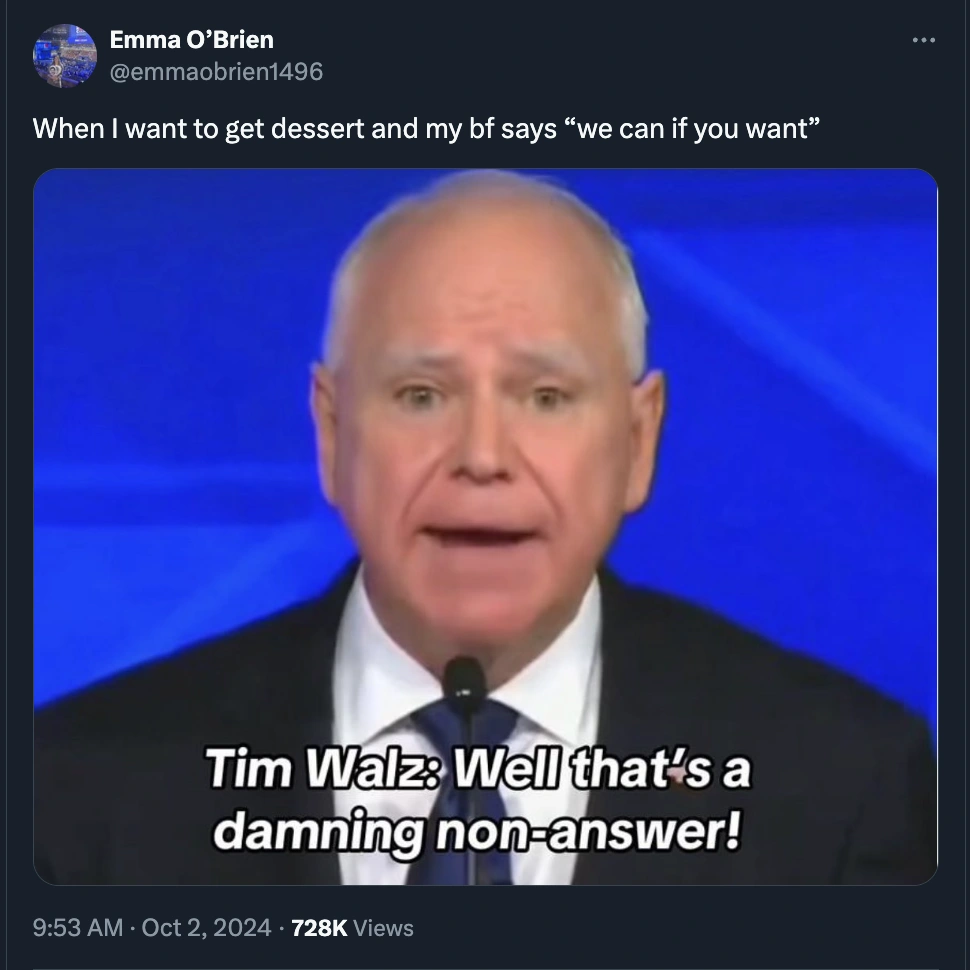Open the Emma O'Brien display name
Image resolution: width=970 pixels, height=970 pixels.
(191, 40)
